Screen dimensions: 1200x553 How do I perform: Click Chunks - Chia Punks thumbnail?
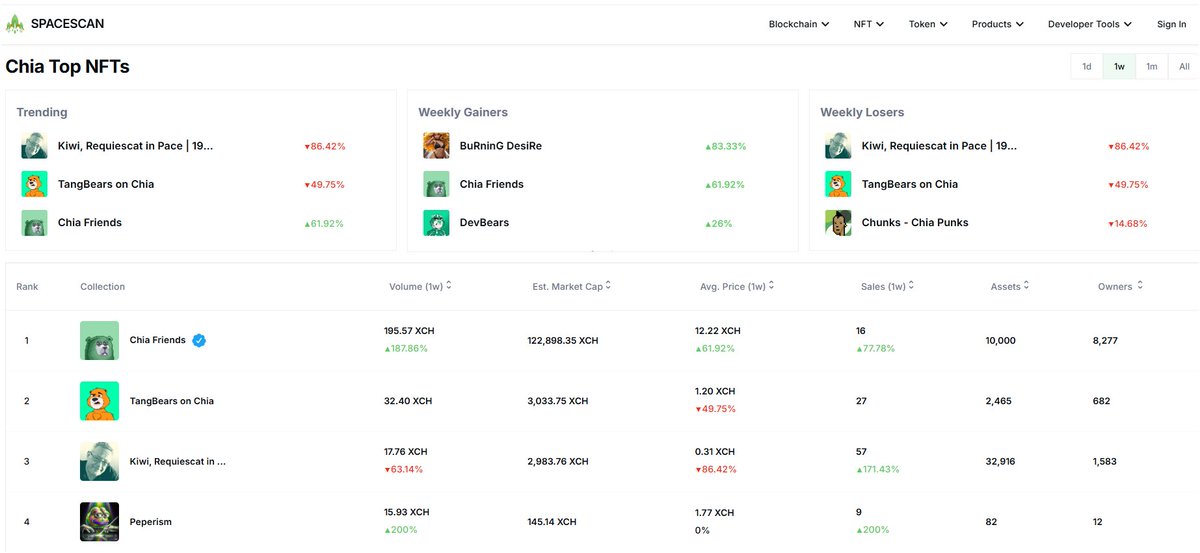click(838, 222)
